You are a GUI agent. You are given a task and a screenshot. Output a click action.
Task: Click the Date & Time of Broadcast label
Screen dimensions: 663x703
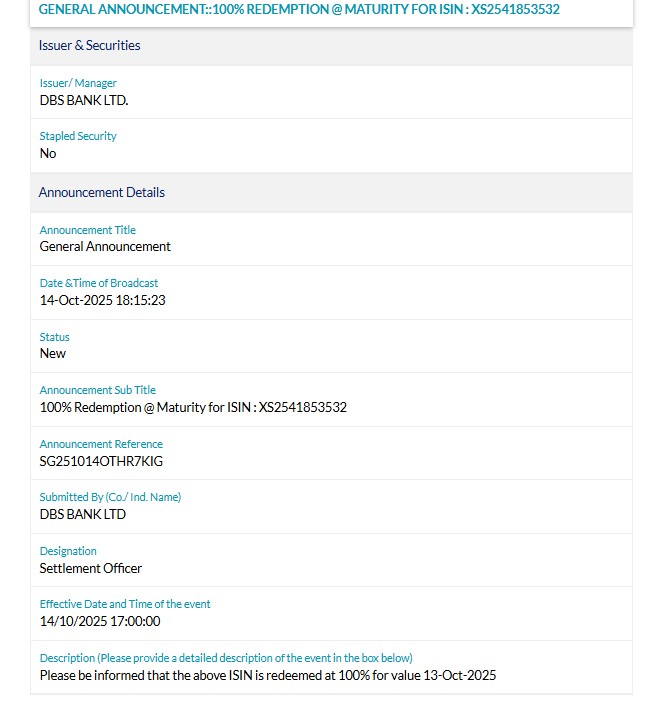point(99,283)
